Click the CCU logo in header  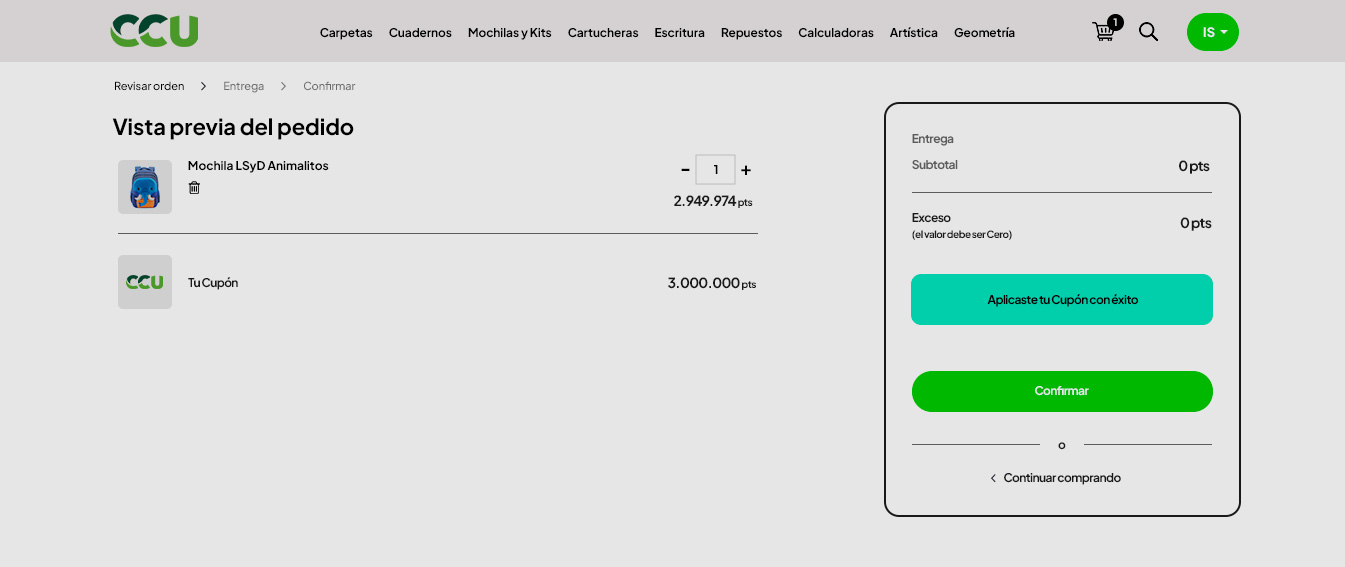pos(154,31)
